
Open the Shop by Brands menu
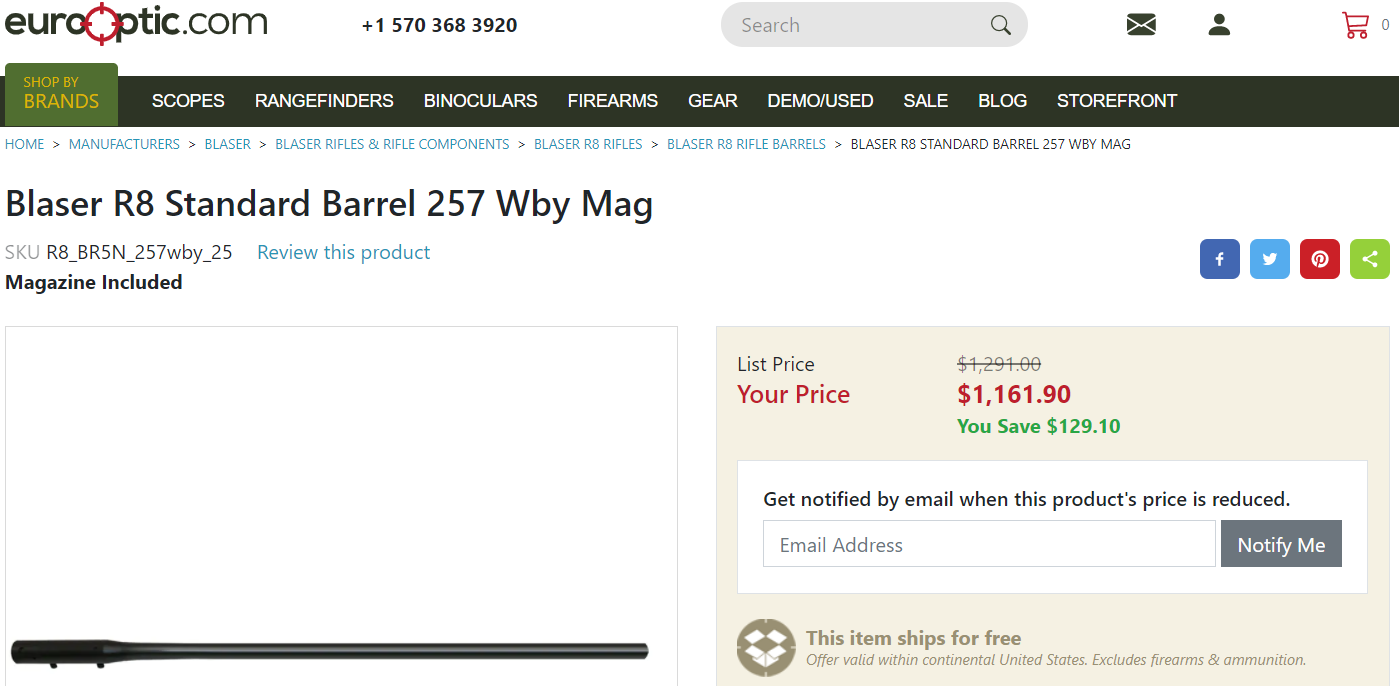pyautogui.click(x=61, y=94)
